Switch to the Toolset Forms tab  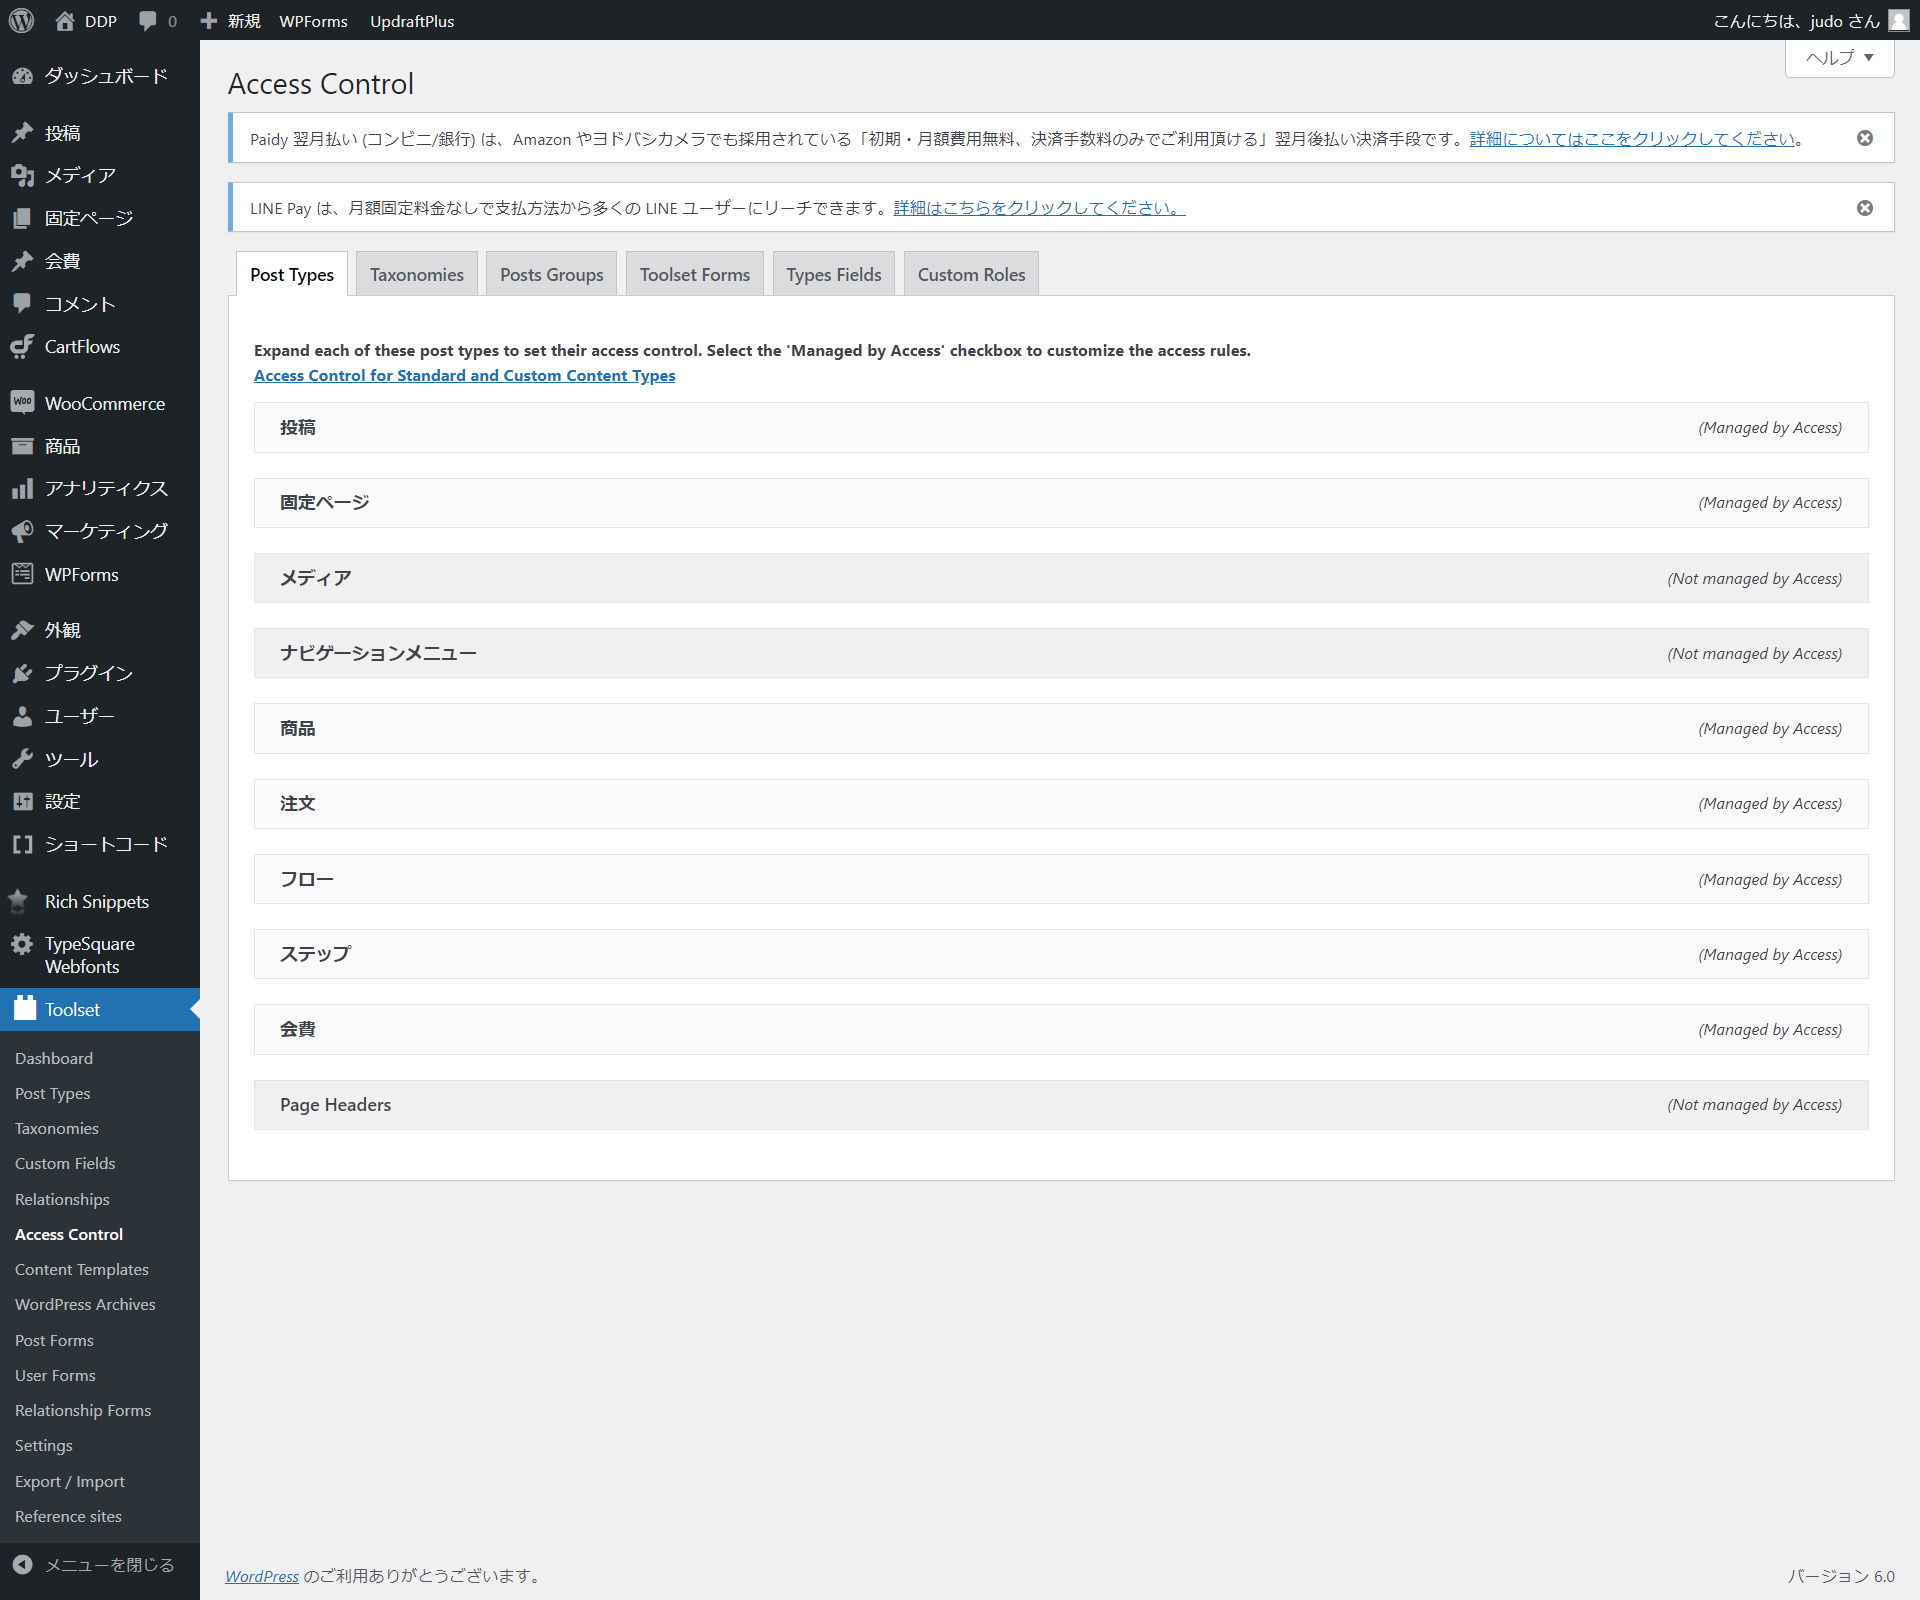tap(695, 274)
